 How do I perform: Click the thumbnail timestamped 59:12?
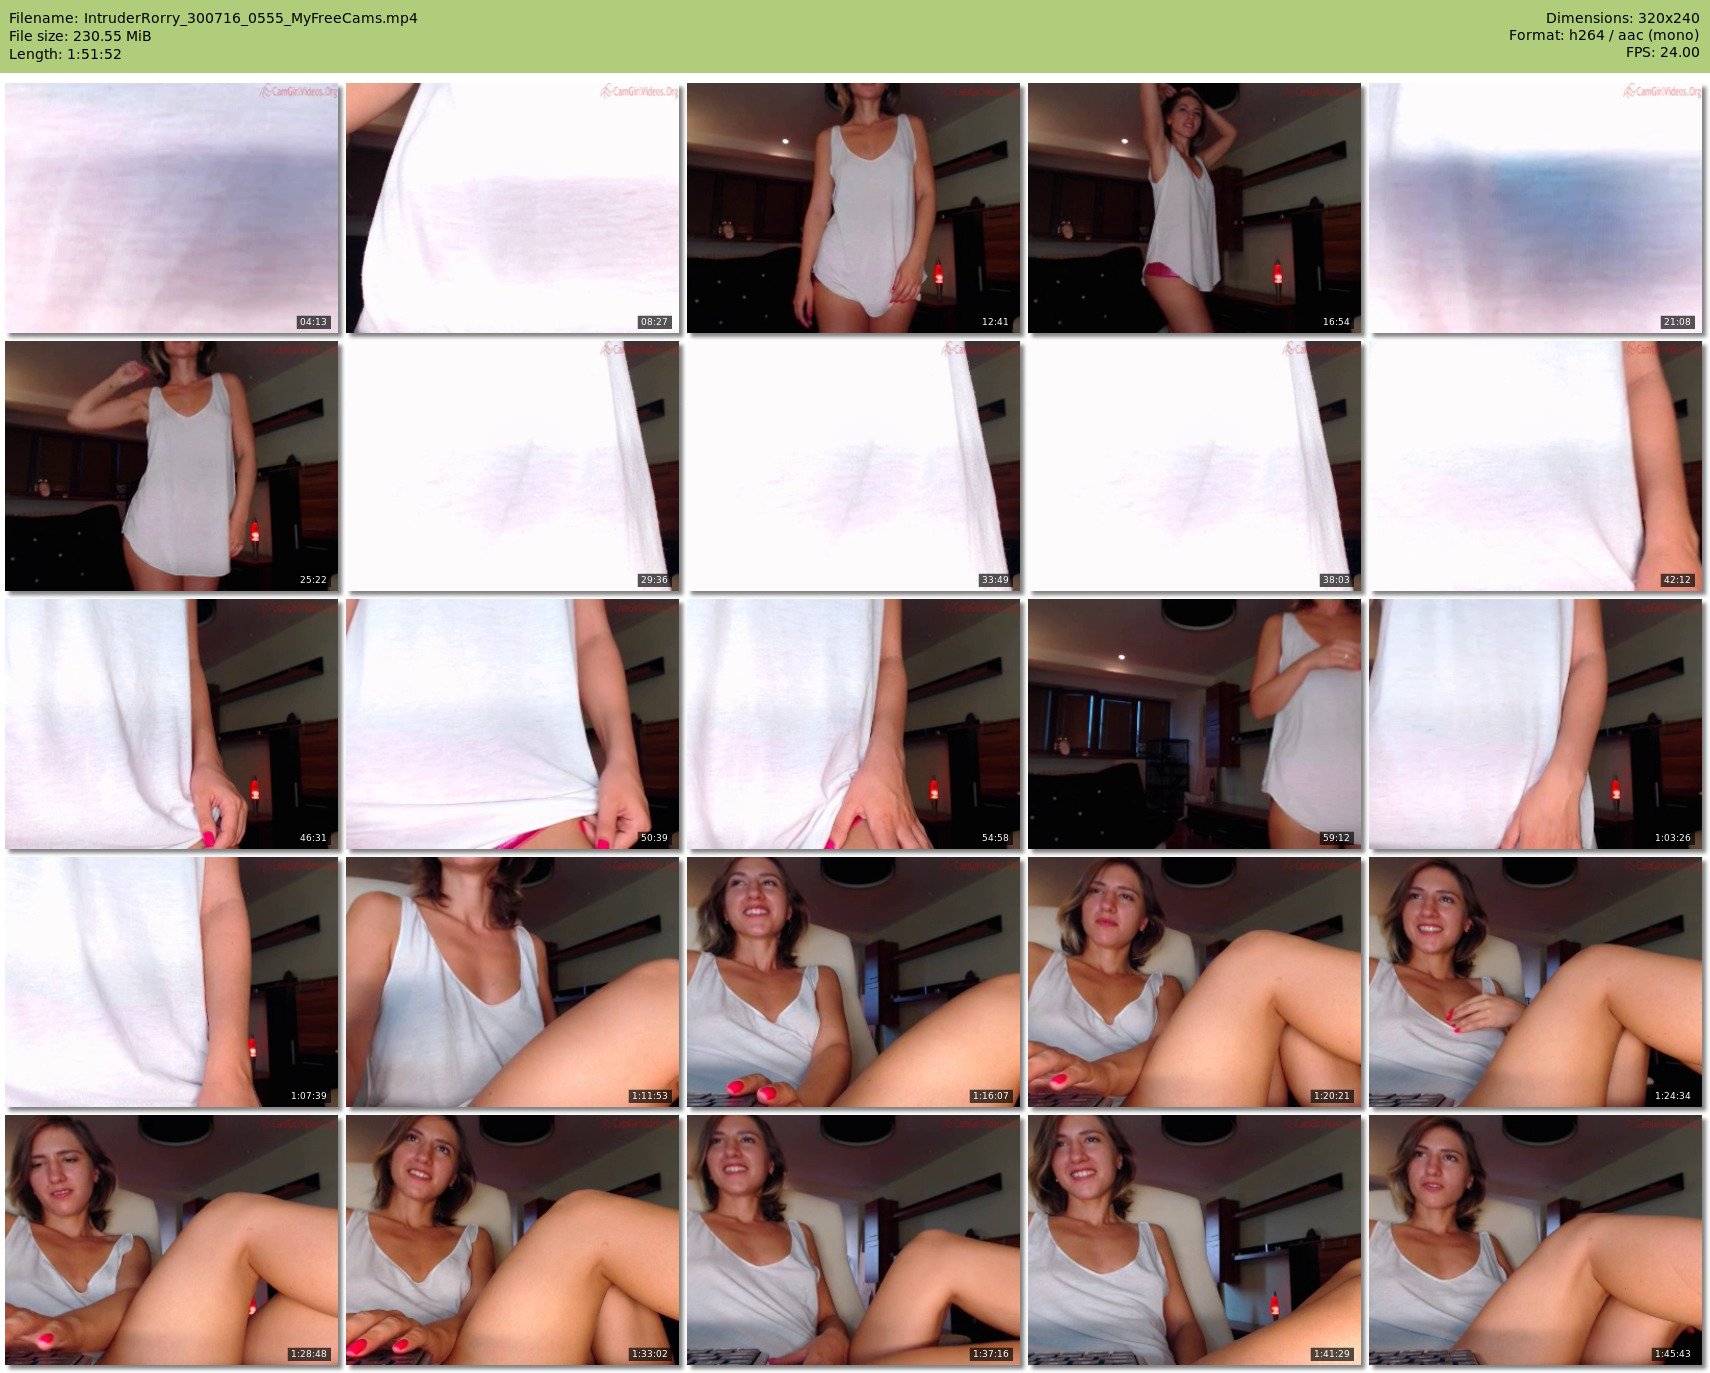coord(1194,724)
